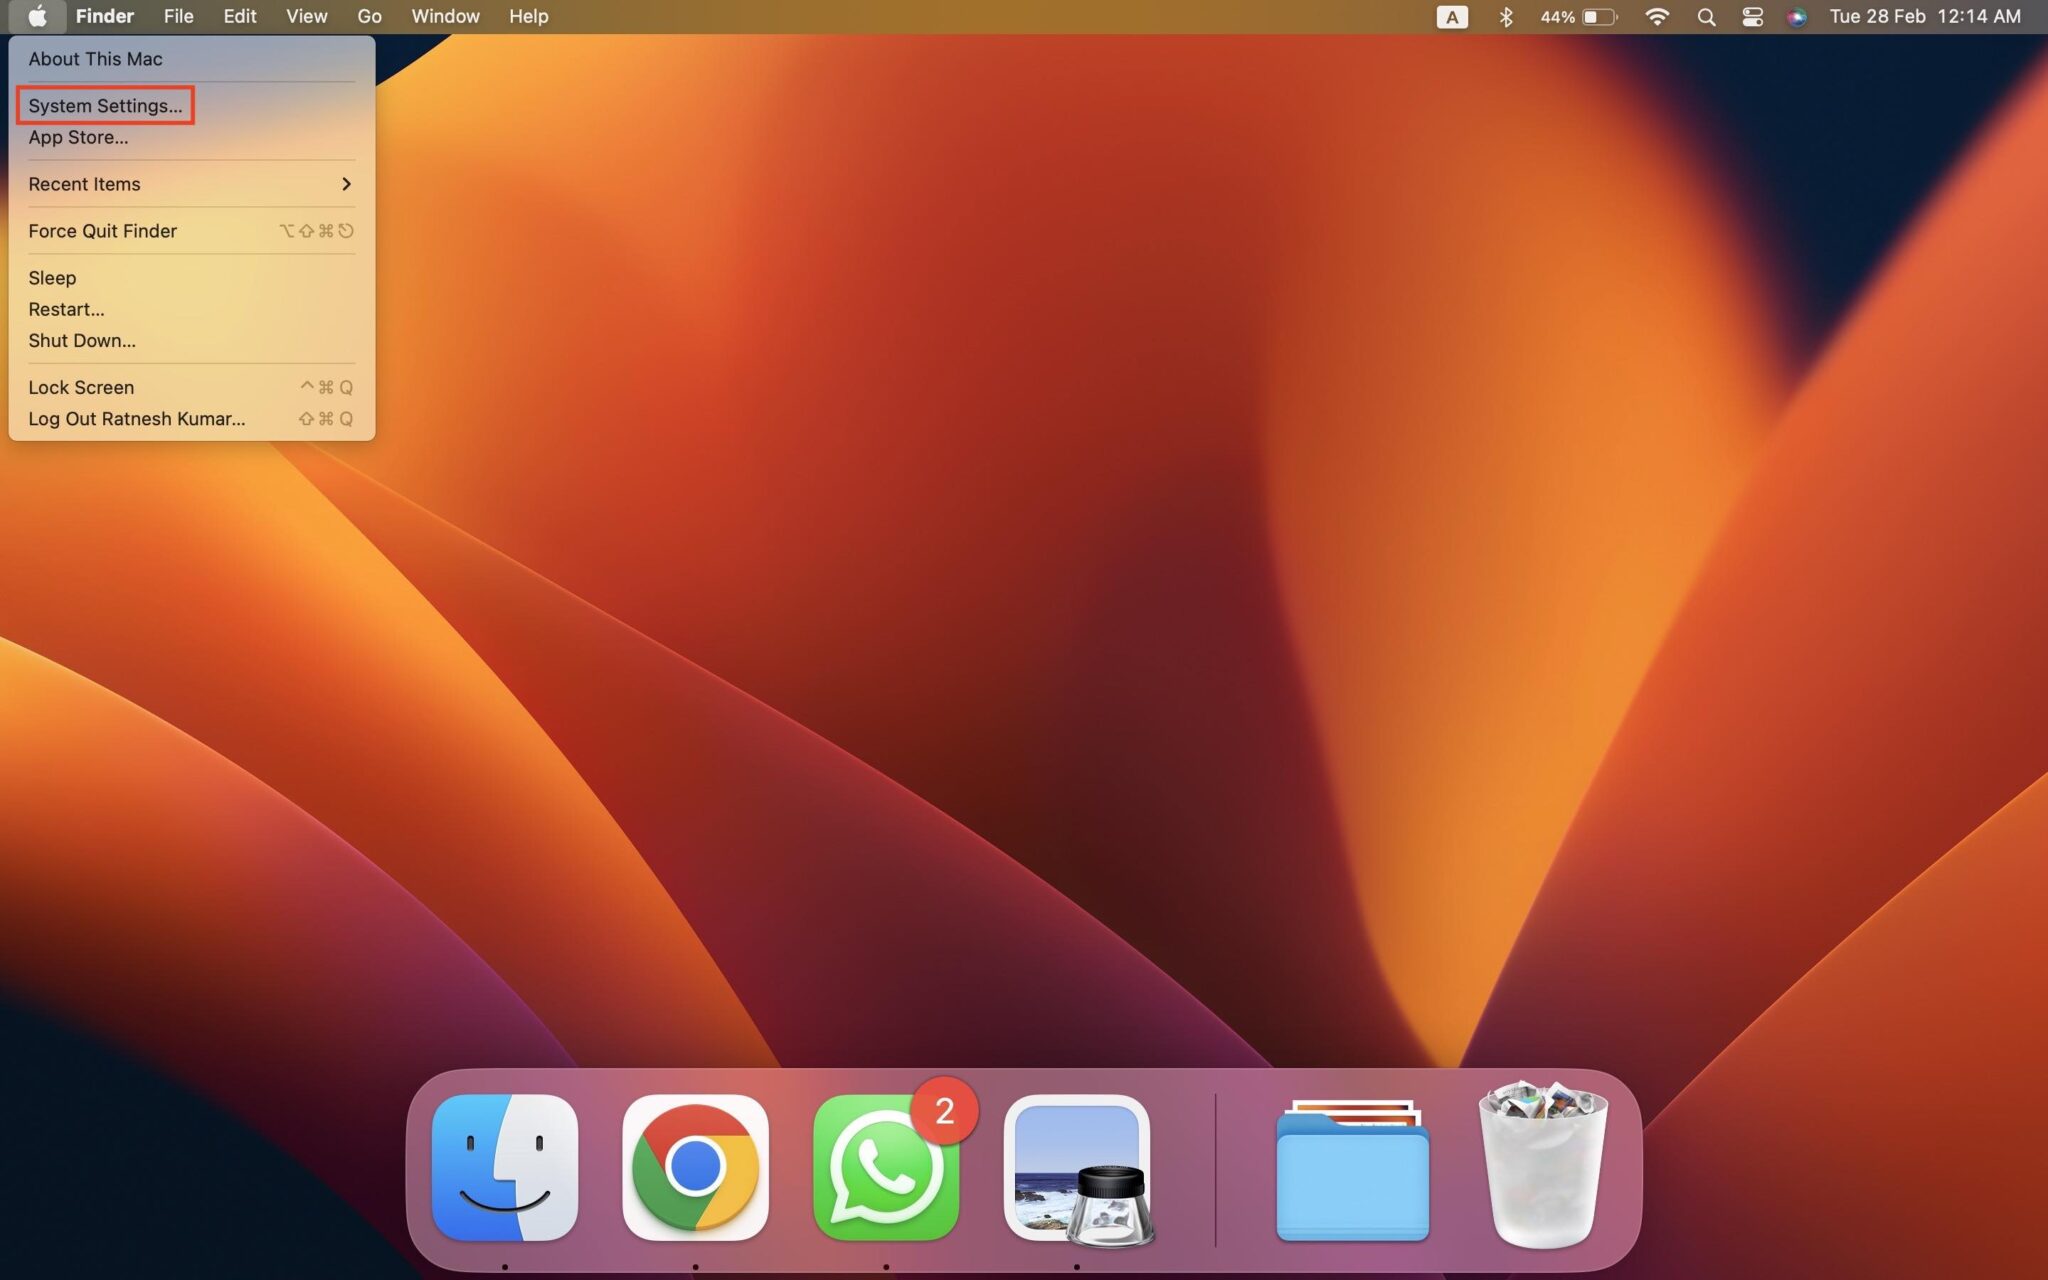This screenshot has height=1280, width=2048.
Task: Click the input source 'A' icon
Action: 1453,16
